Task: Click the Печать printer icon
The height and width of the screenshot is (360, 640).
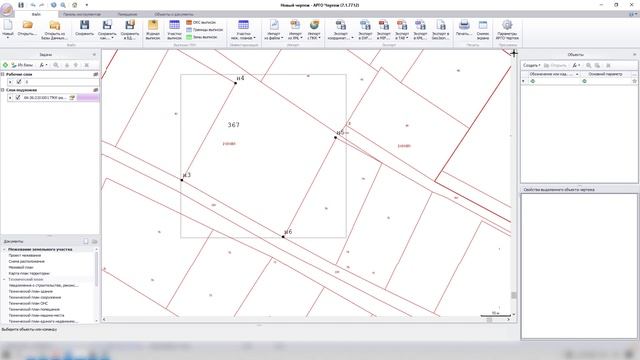Action: pyautogui.click(x=464, y=25)
